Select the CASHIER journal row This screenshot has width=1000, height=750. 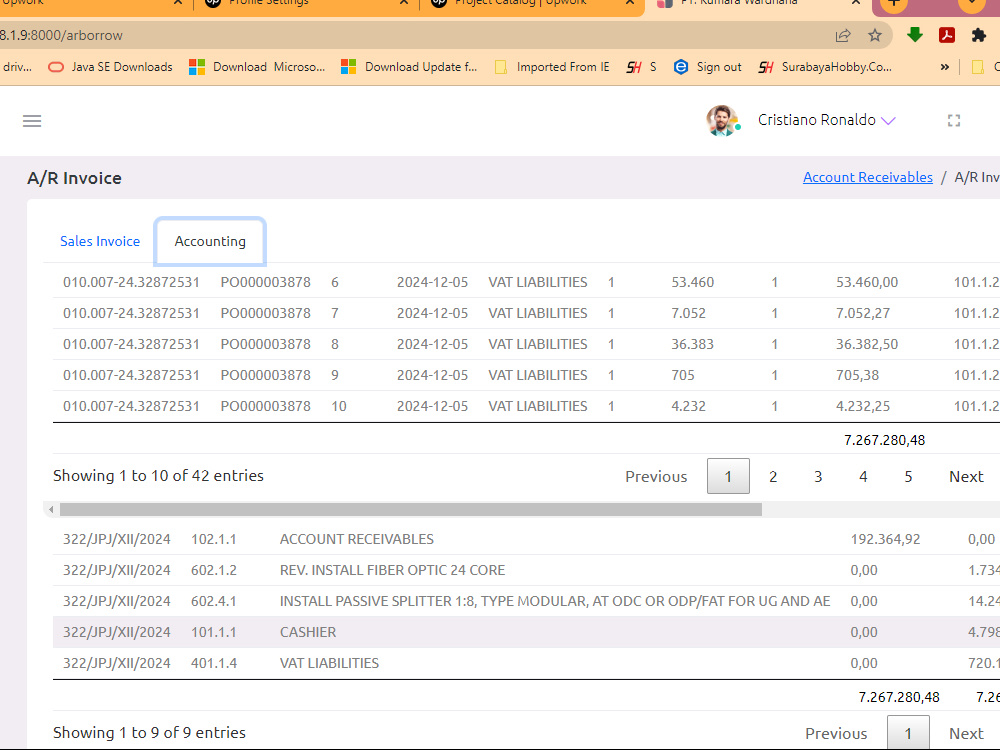pos(526,632)
